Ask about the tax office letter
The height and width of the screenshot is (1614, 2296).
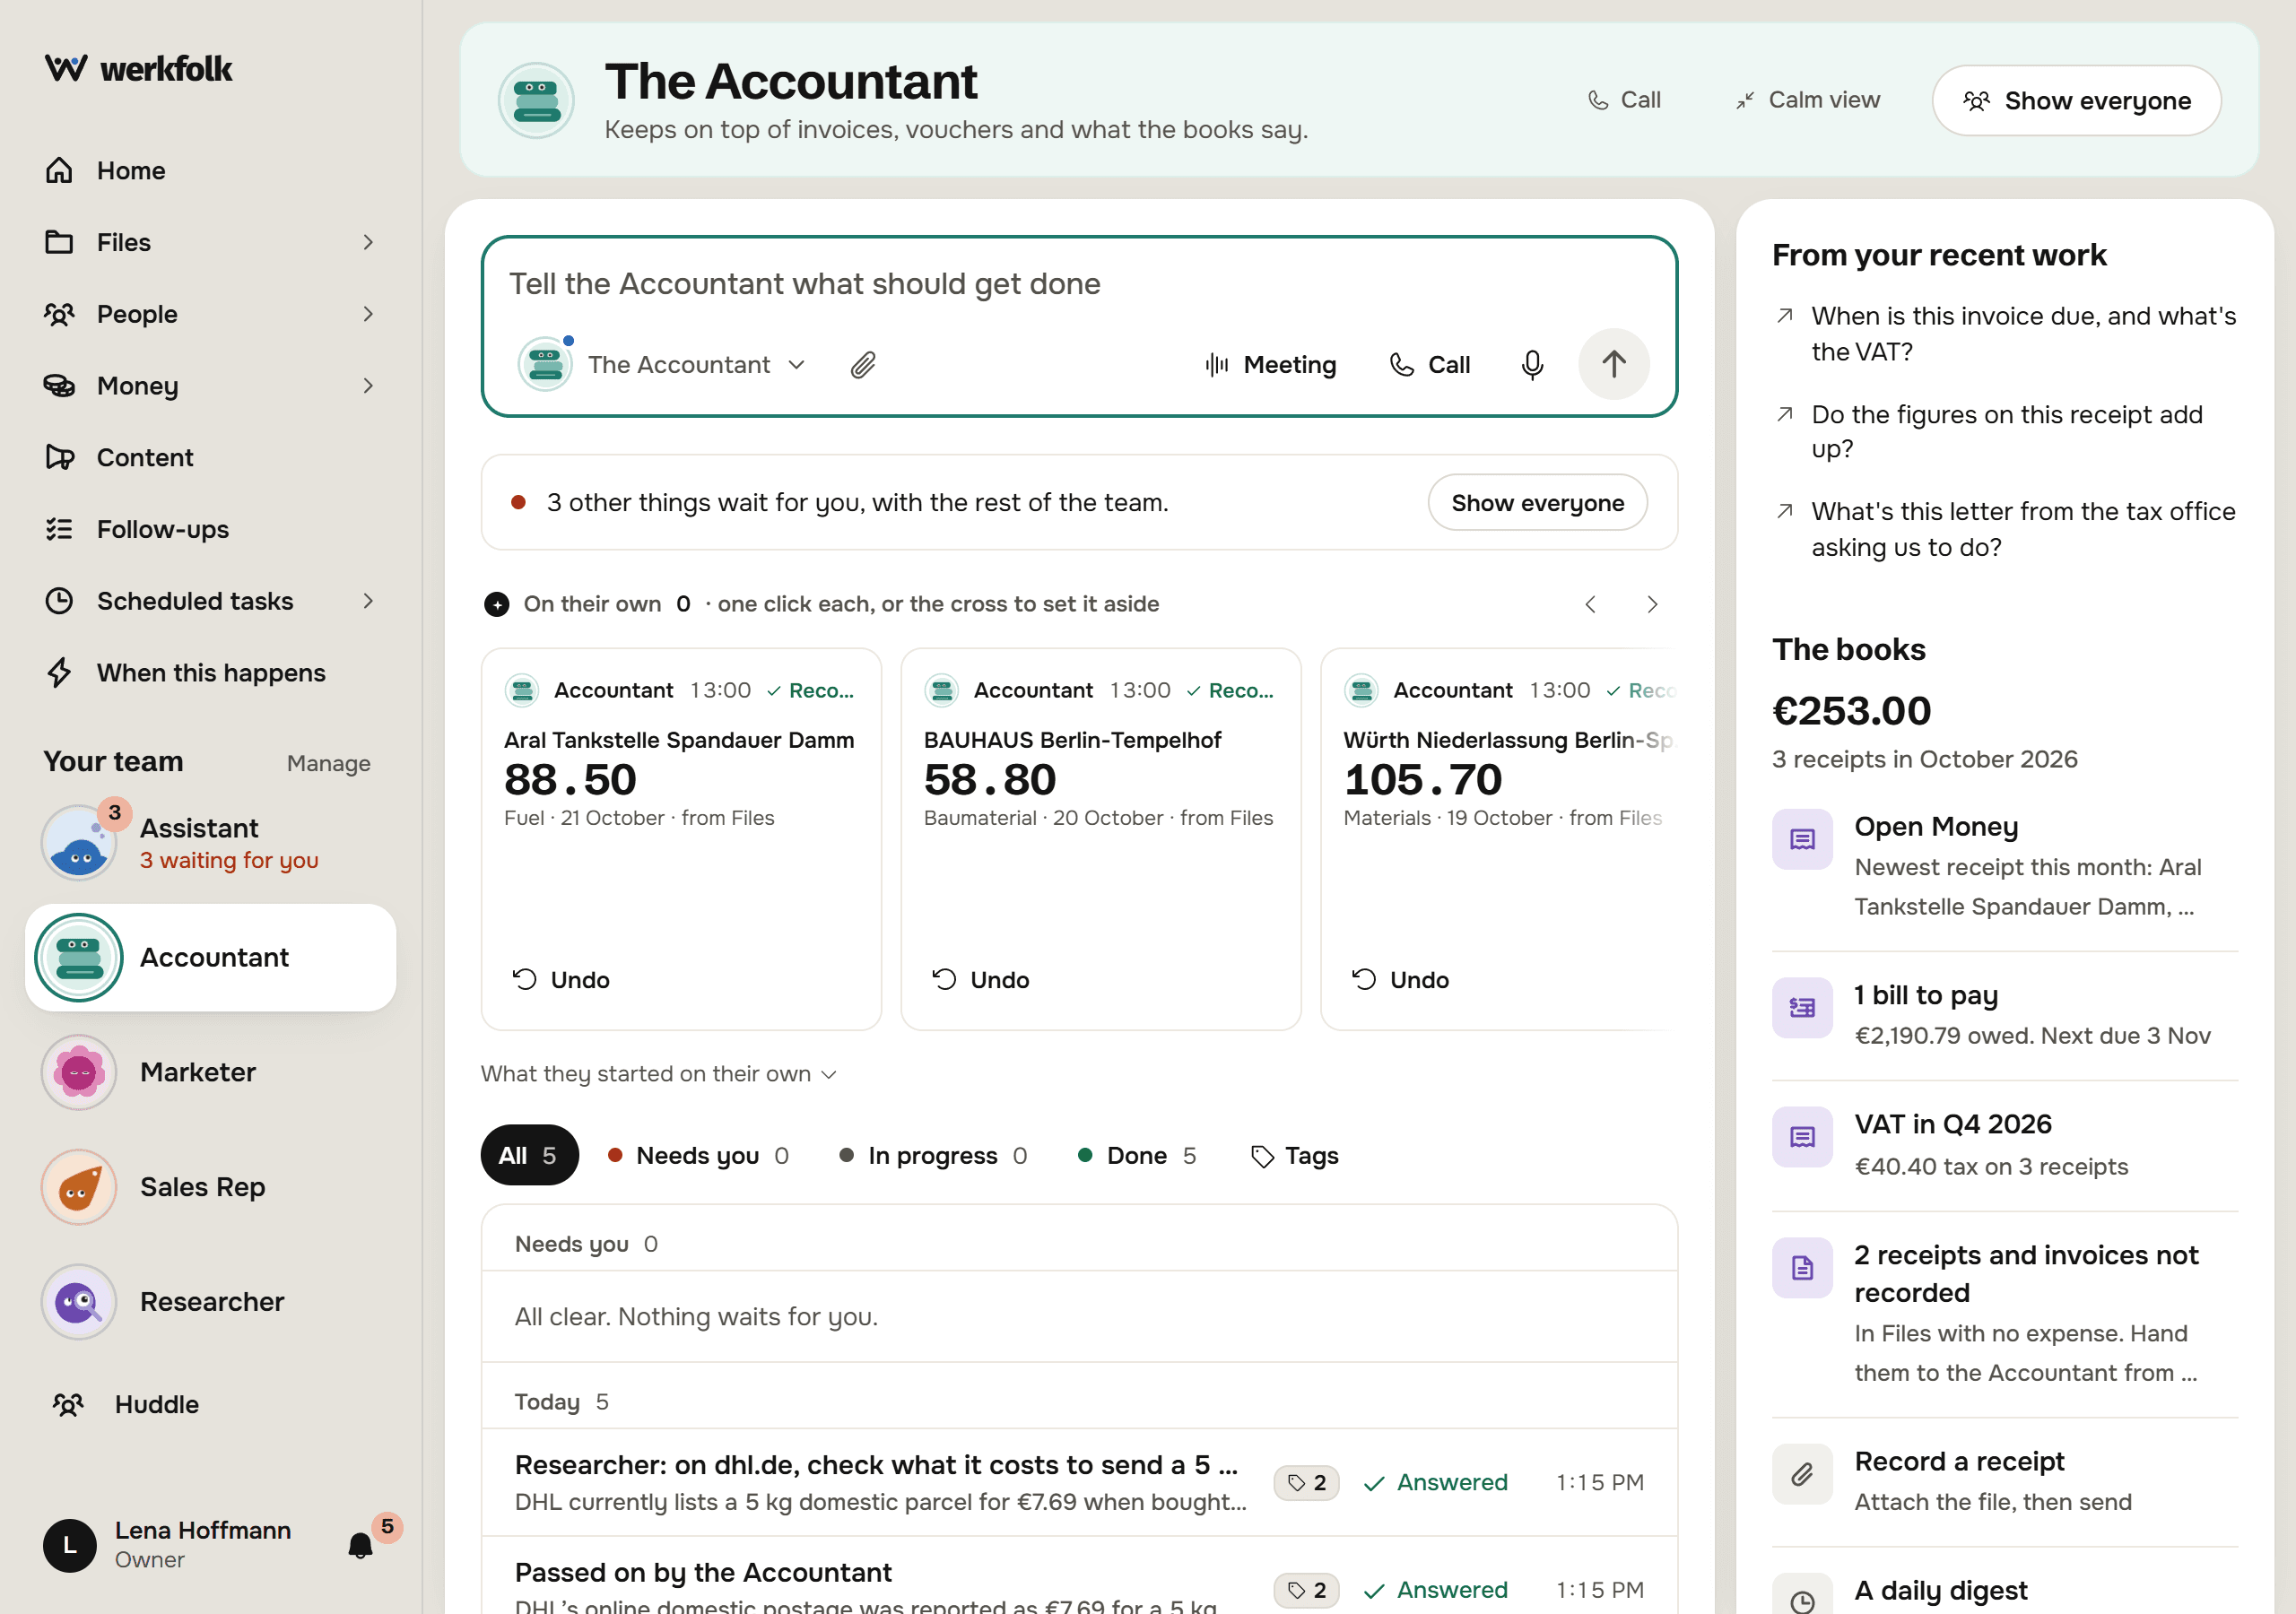[2005, 530]
